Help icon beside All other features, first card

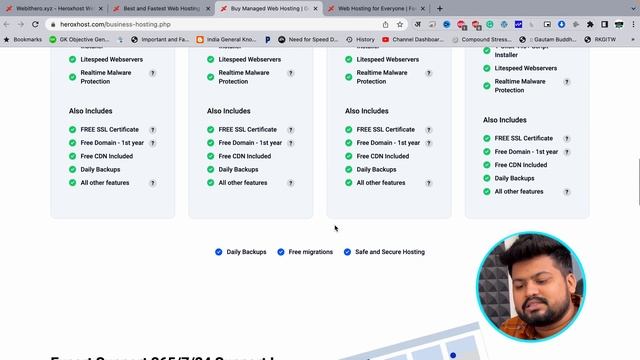(x=153, y=183)
